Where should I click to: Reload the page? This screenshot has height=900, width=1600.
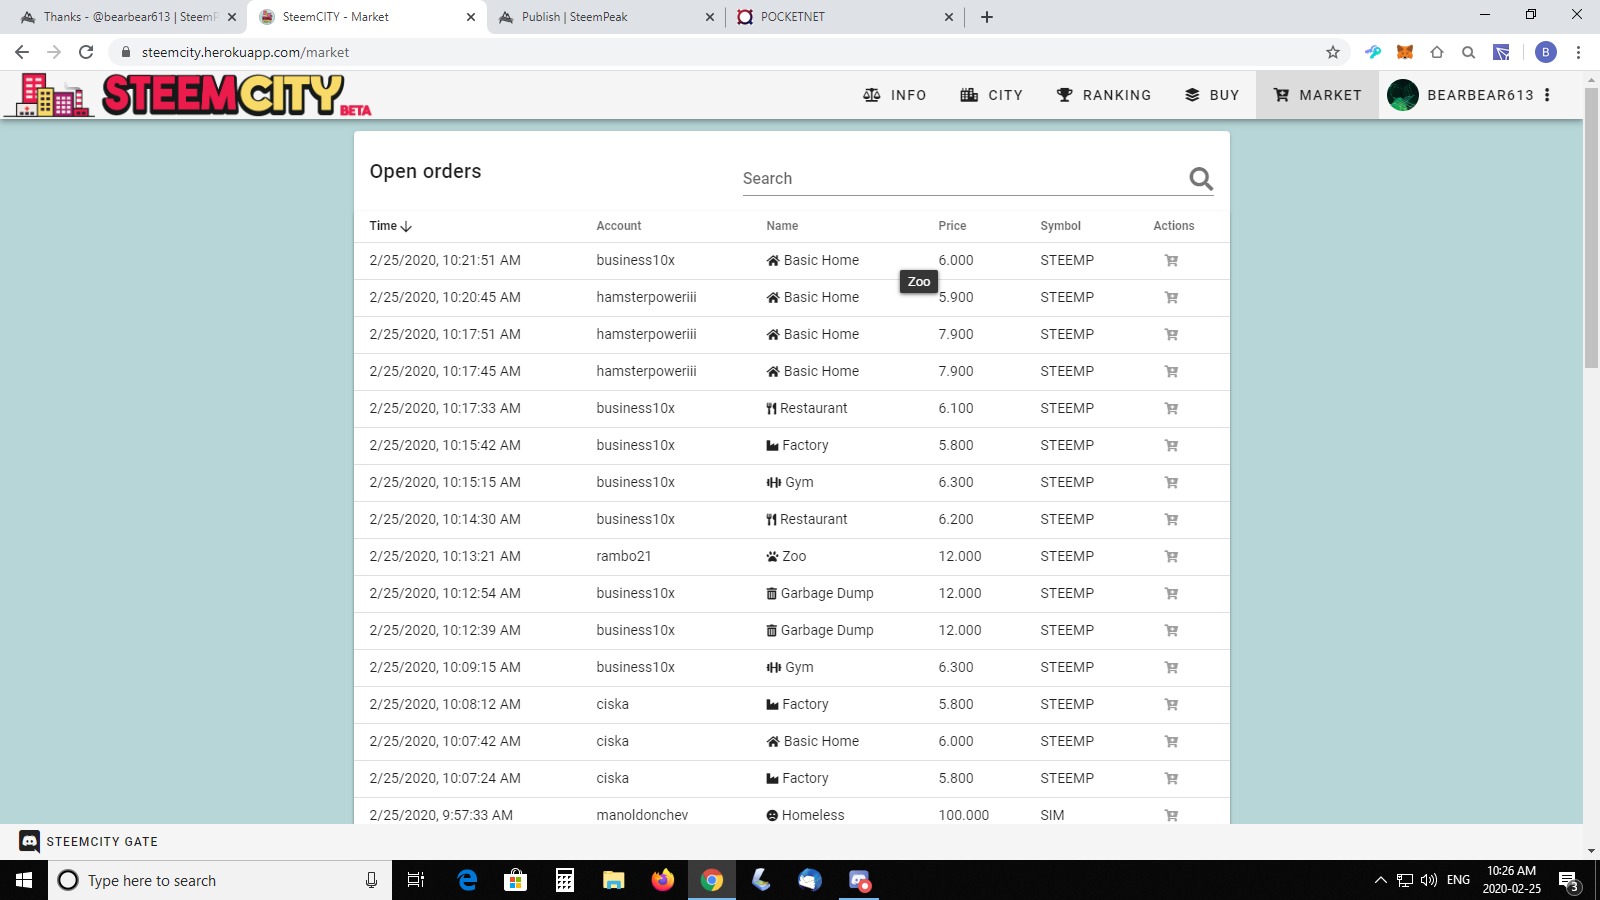[86, 52]
